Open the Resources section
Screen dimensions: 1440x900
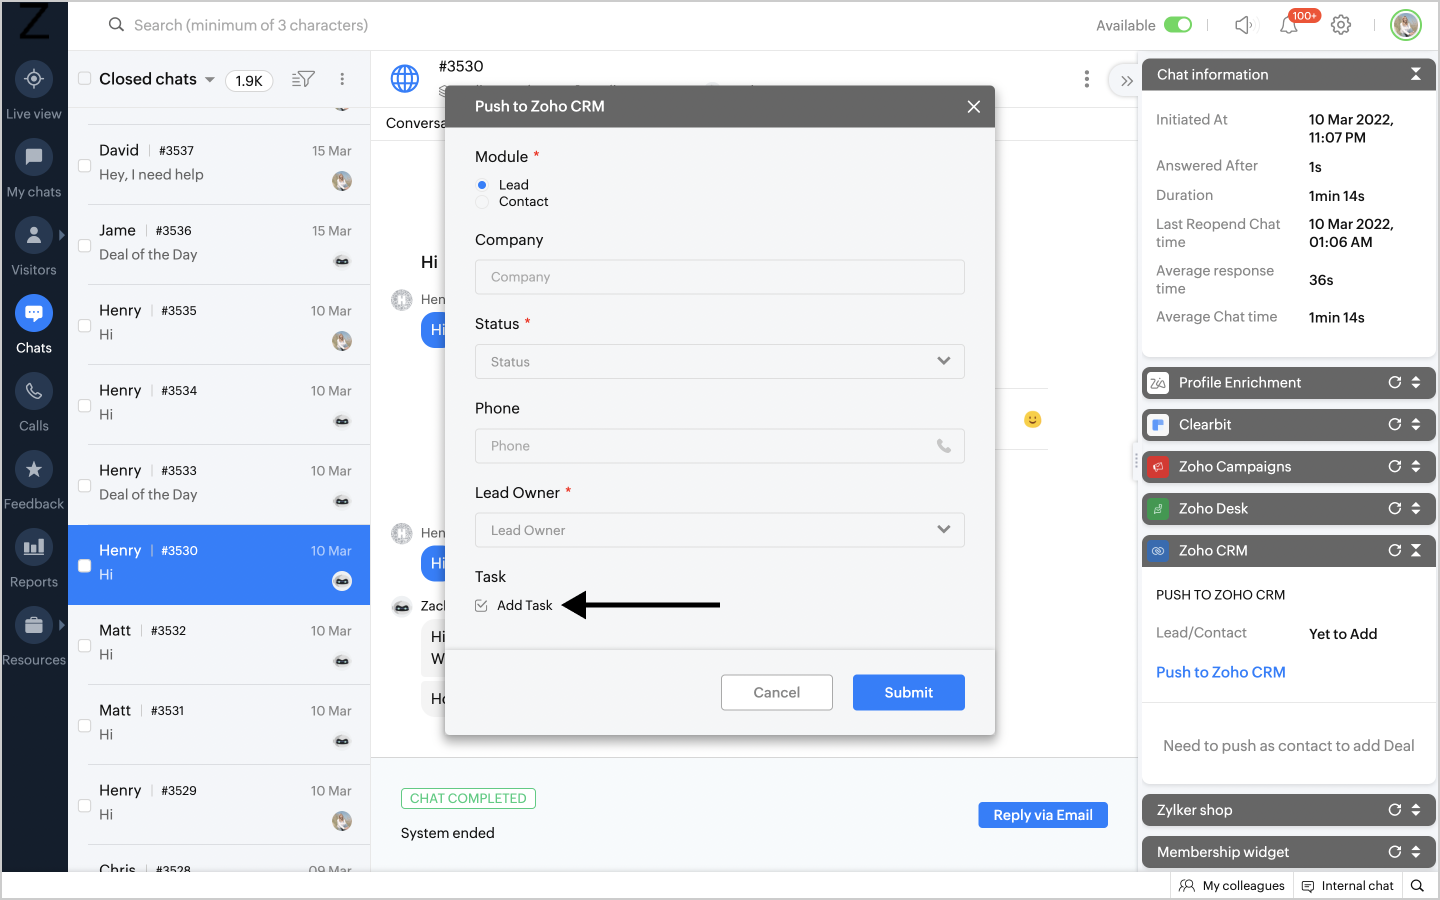(34, 638)
